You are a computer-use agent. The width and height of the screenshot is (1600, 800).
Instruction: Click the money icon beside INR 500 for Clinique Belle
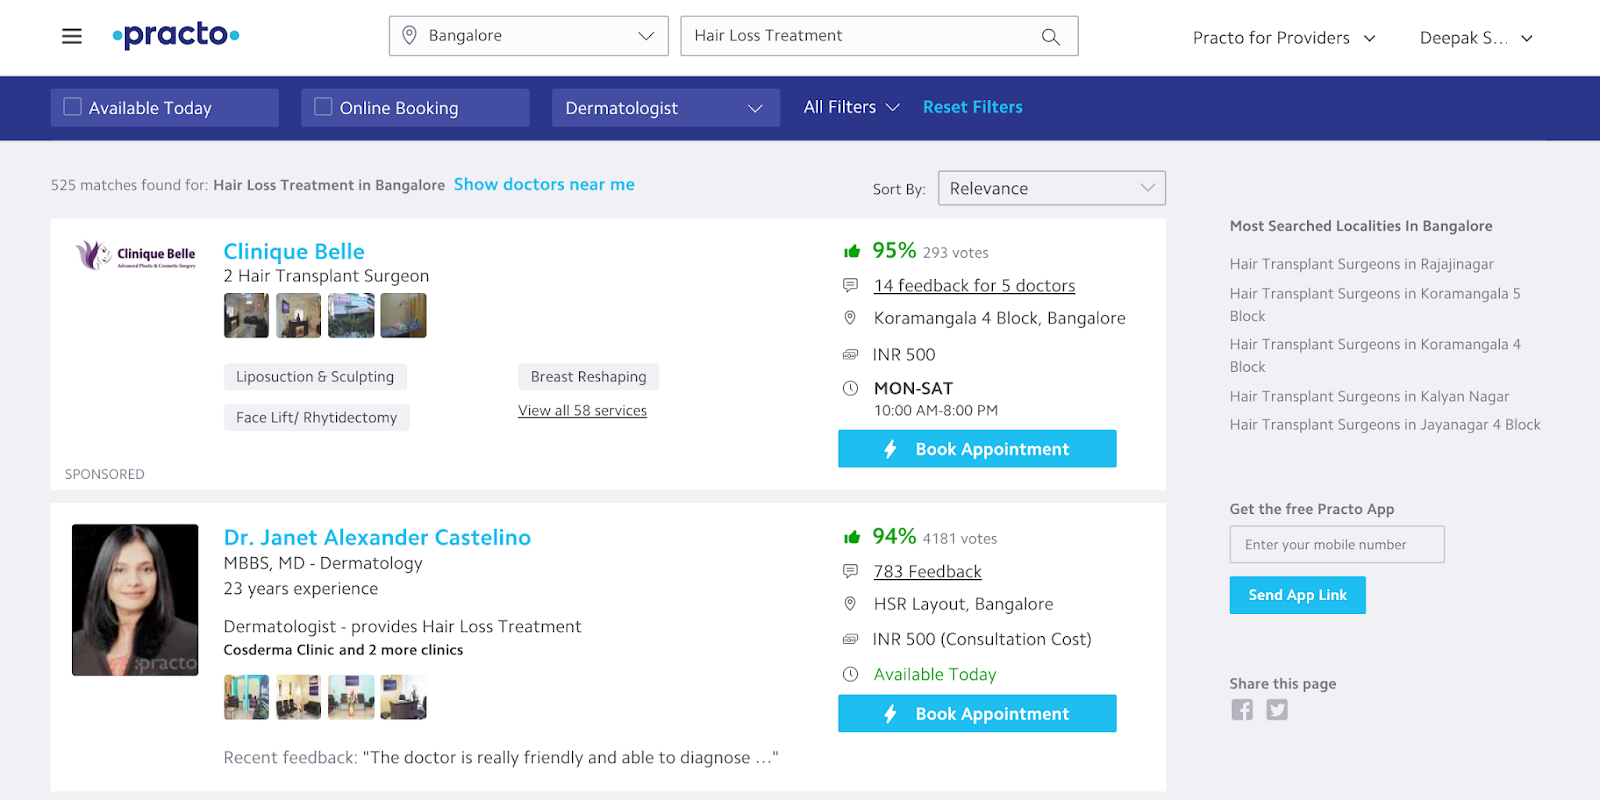pyautogui.click(x=850, y=355)
